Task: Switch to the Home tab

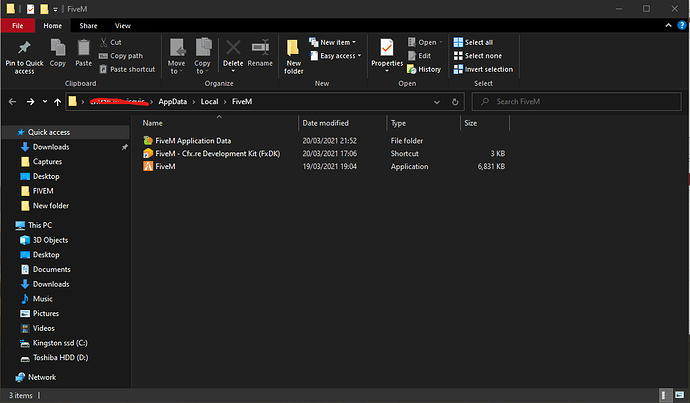Action: point(52,26)
